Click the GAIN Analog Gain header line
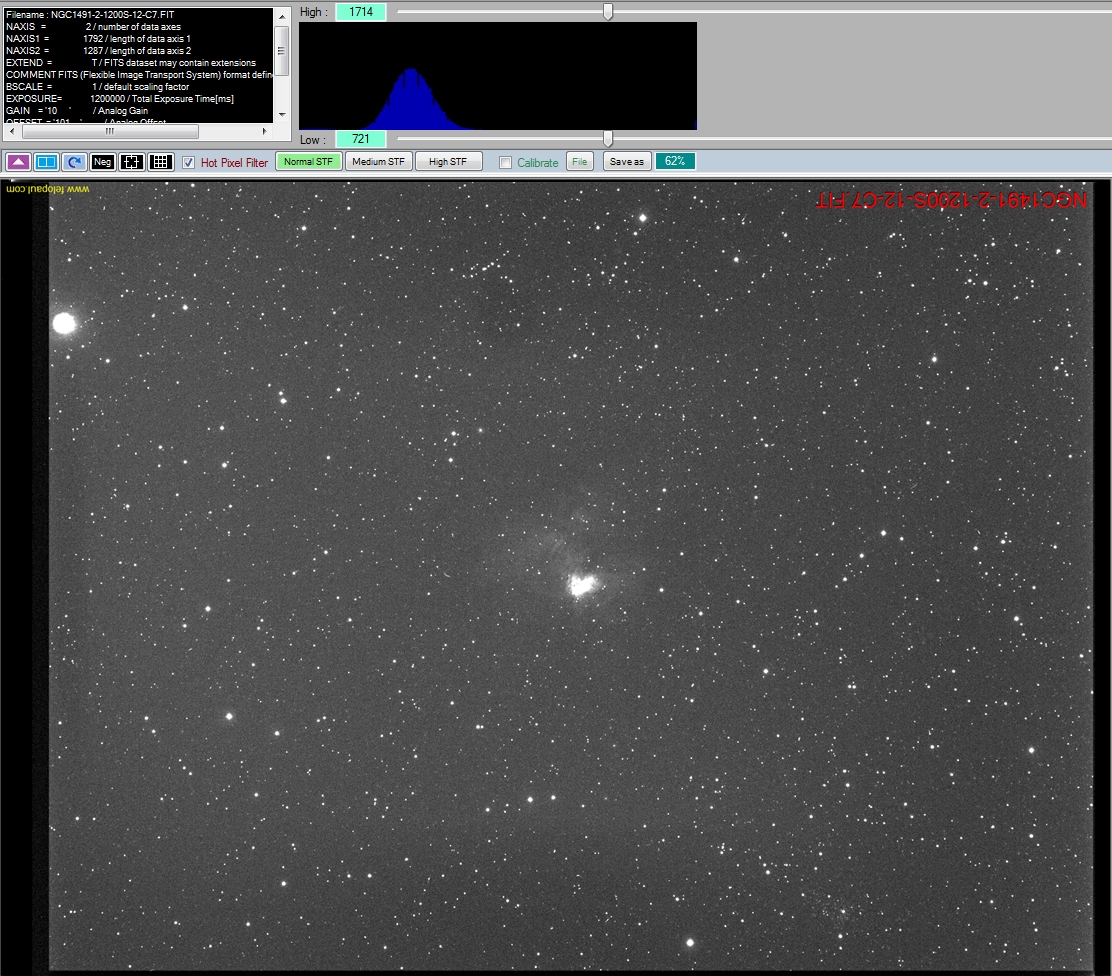The image size is (1112, 976). 77,111
